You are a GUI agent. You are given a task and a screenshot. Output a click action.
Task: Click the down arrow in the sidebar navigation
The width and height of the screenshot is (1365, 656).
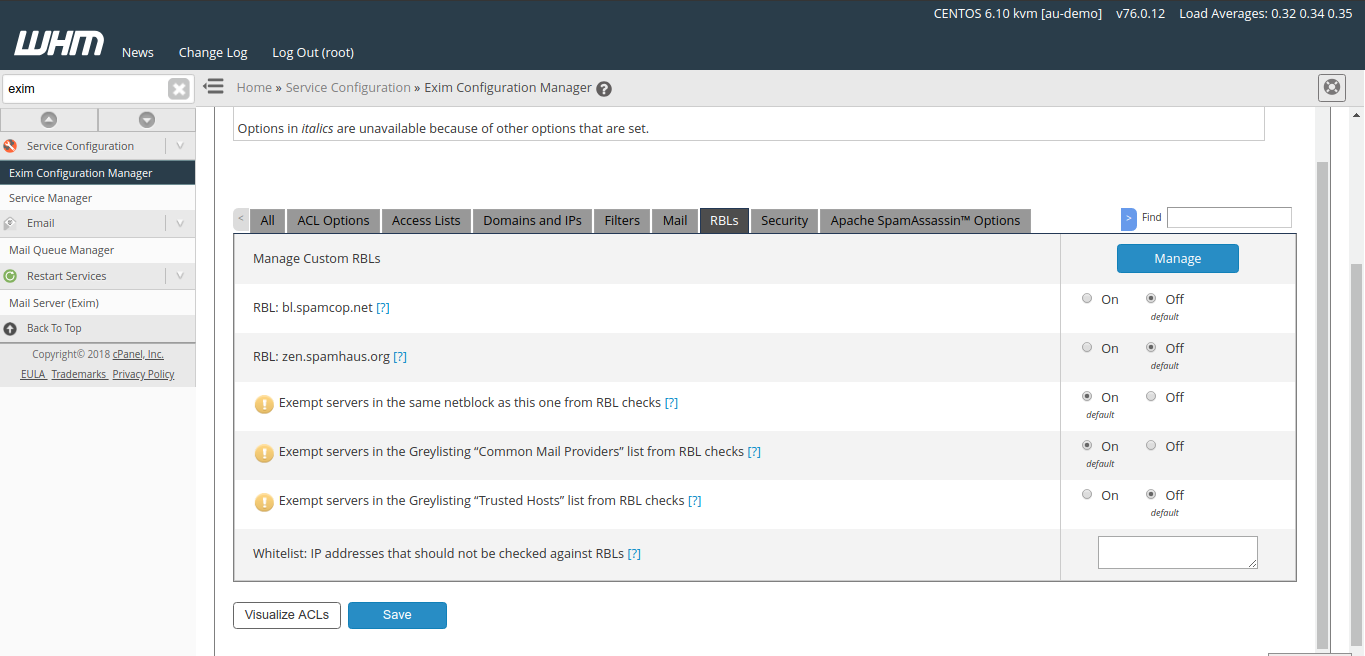pyautogui.click(x=146, y=119)
